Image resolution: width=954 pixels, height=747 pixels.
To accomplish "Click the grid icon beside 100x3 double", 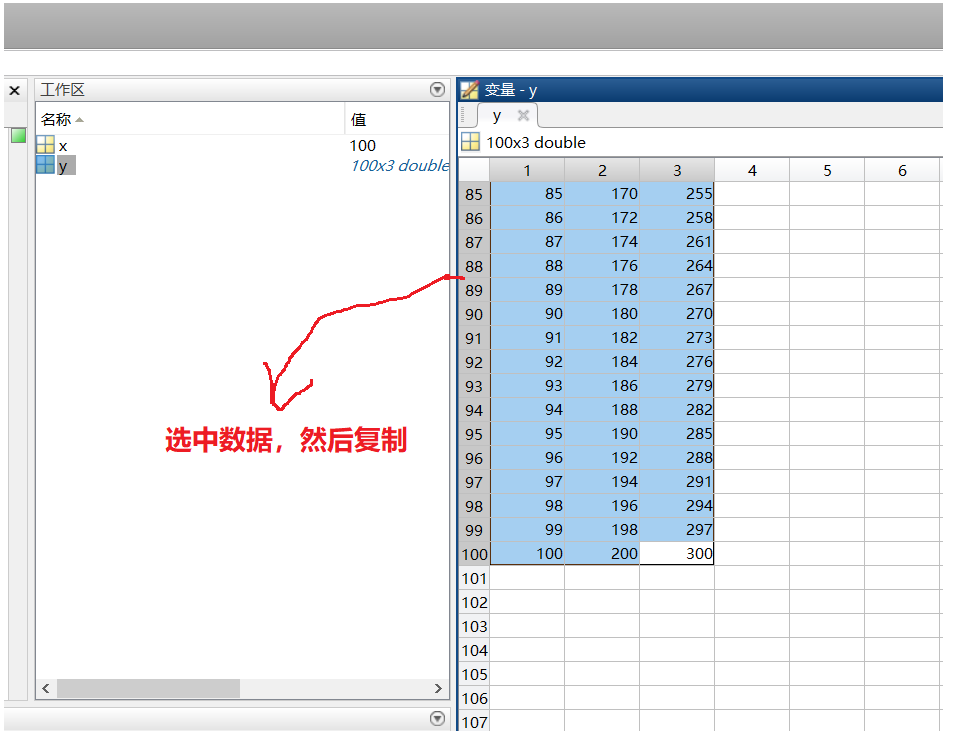I will (x=470, y=142).
